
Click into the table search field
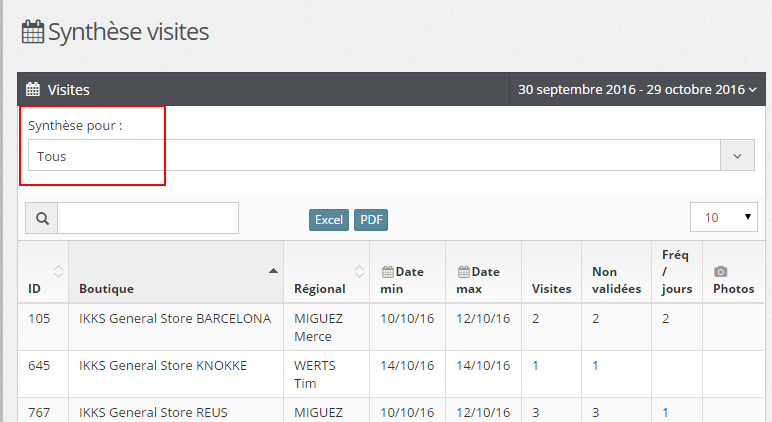coord(148,218)
